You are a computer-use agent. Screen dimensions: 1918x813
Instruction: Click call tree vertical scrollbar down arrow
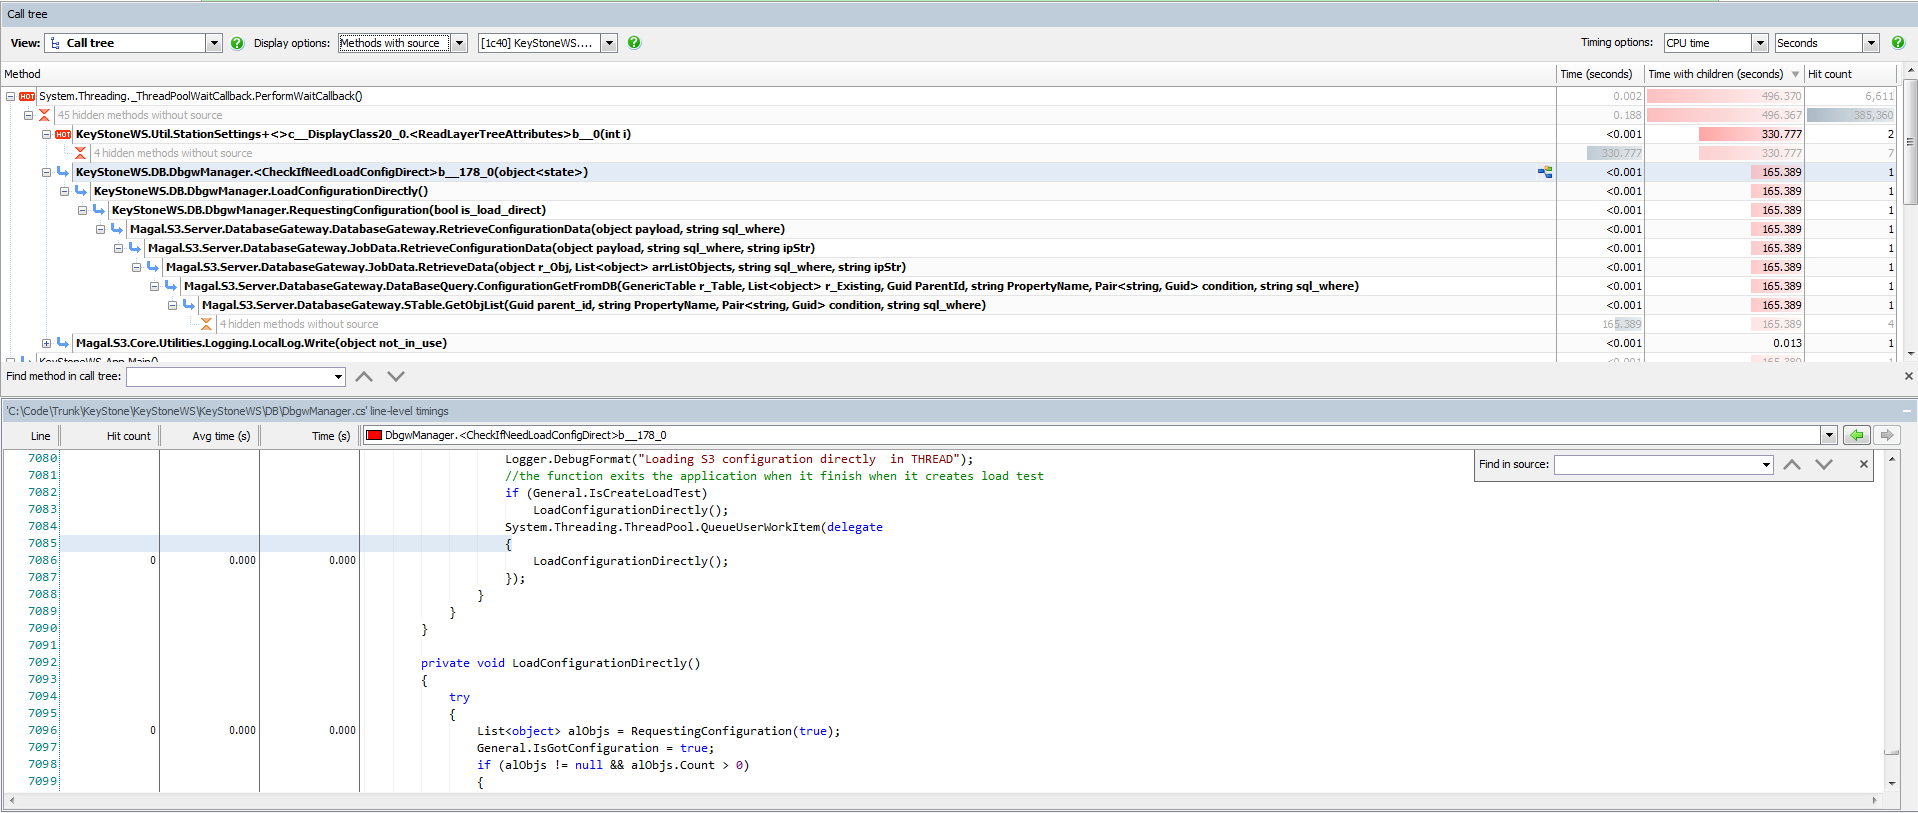[1910, 353]
